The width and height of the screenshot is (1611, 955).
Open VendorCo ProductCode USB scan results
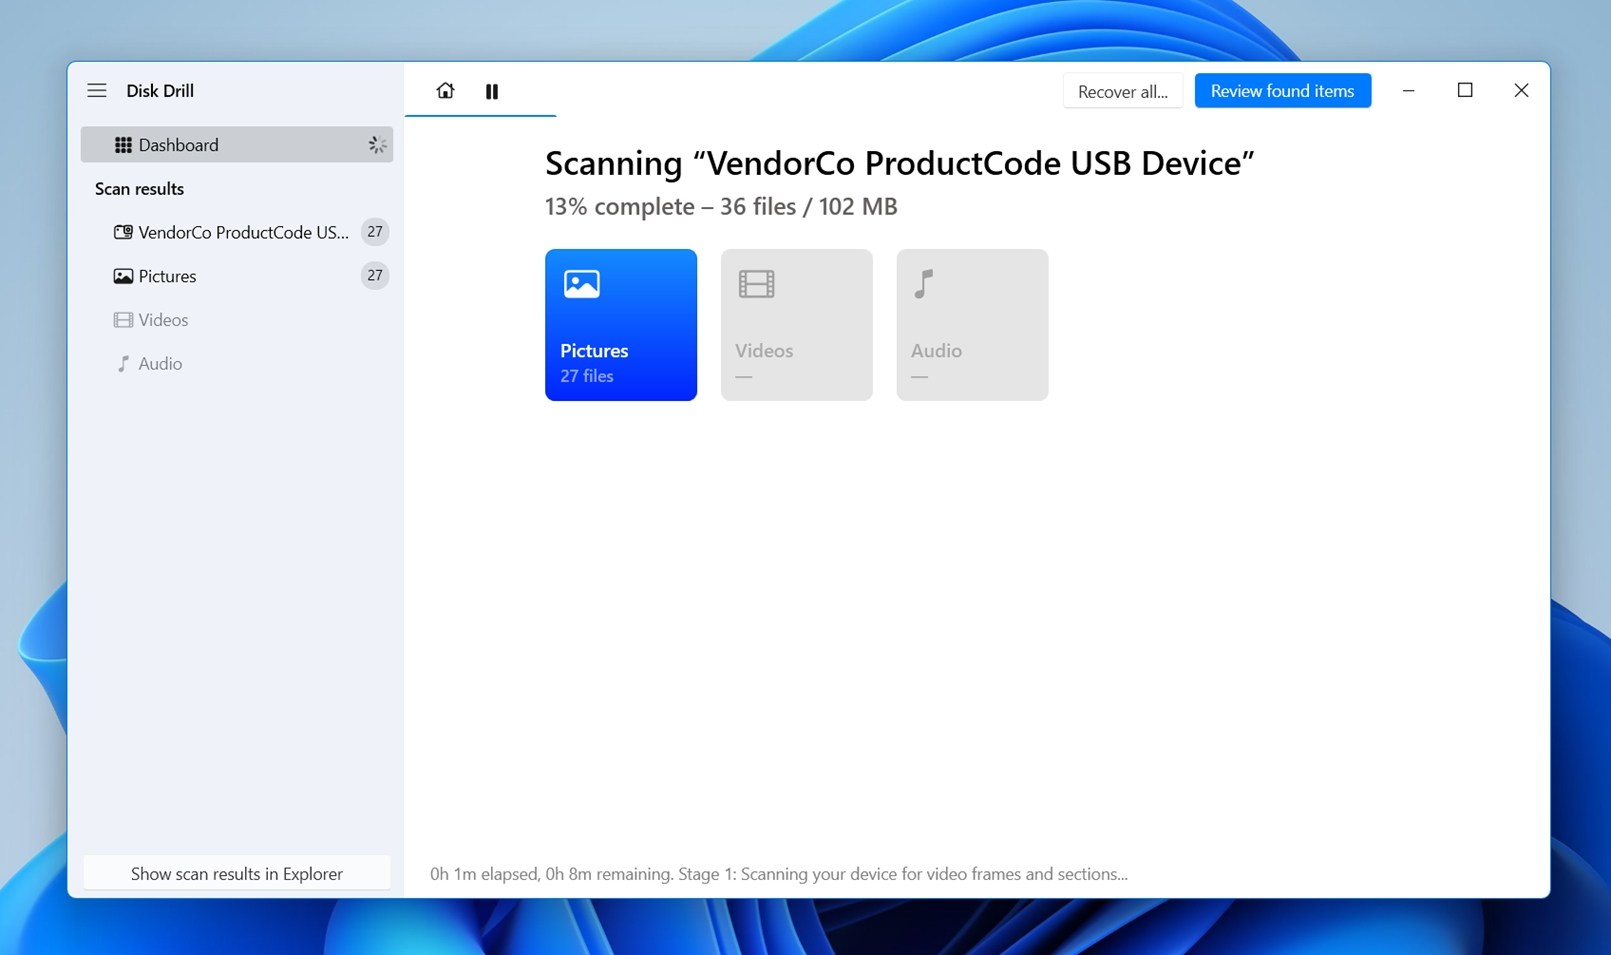point(237,232)
